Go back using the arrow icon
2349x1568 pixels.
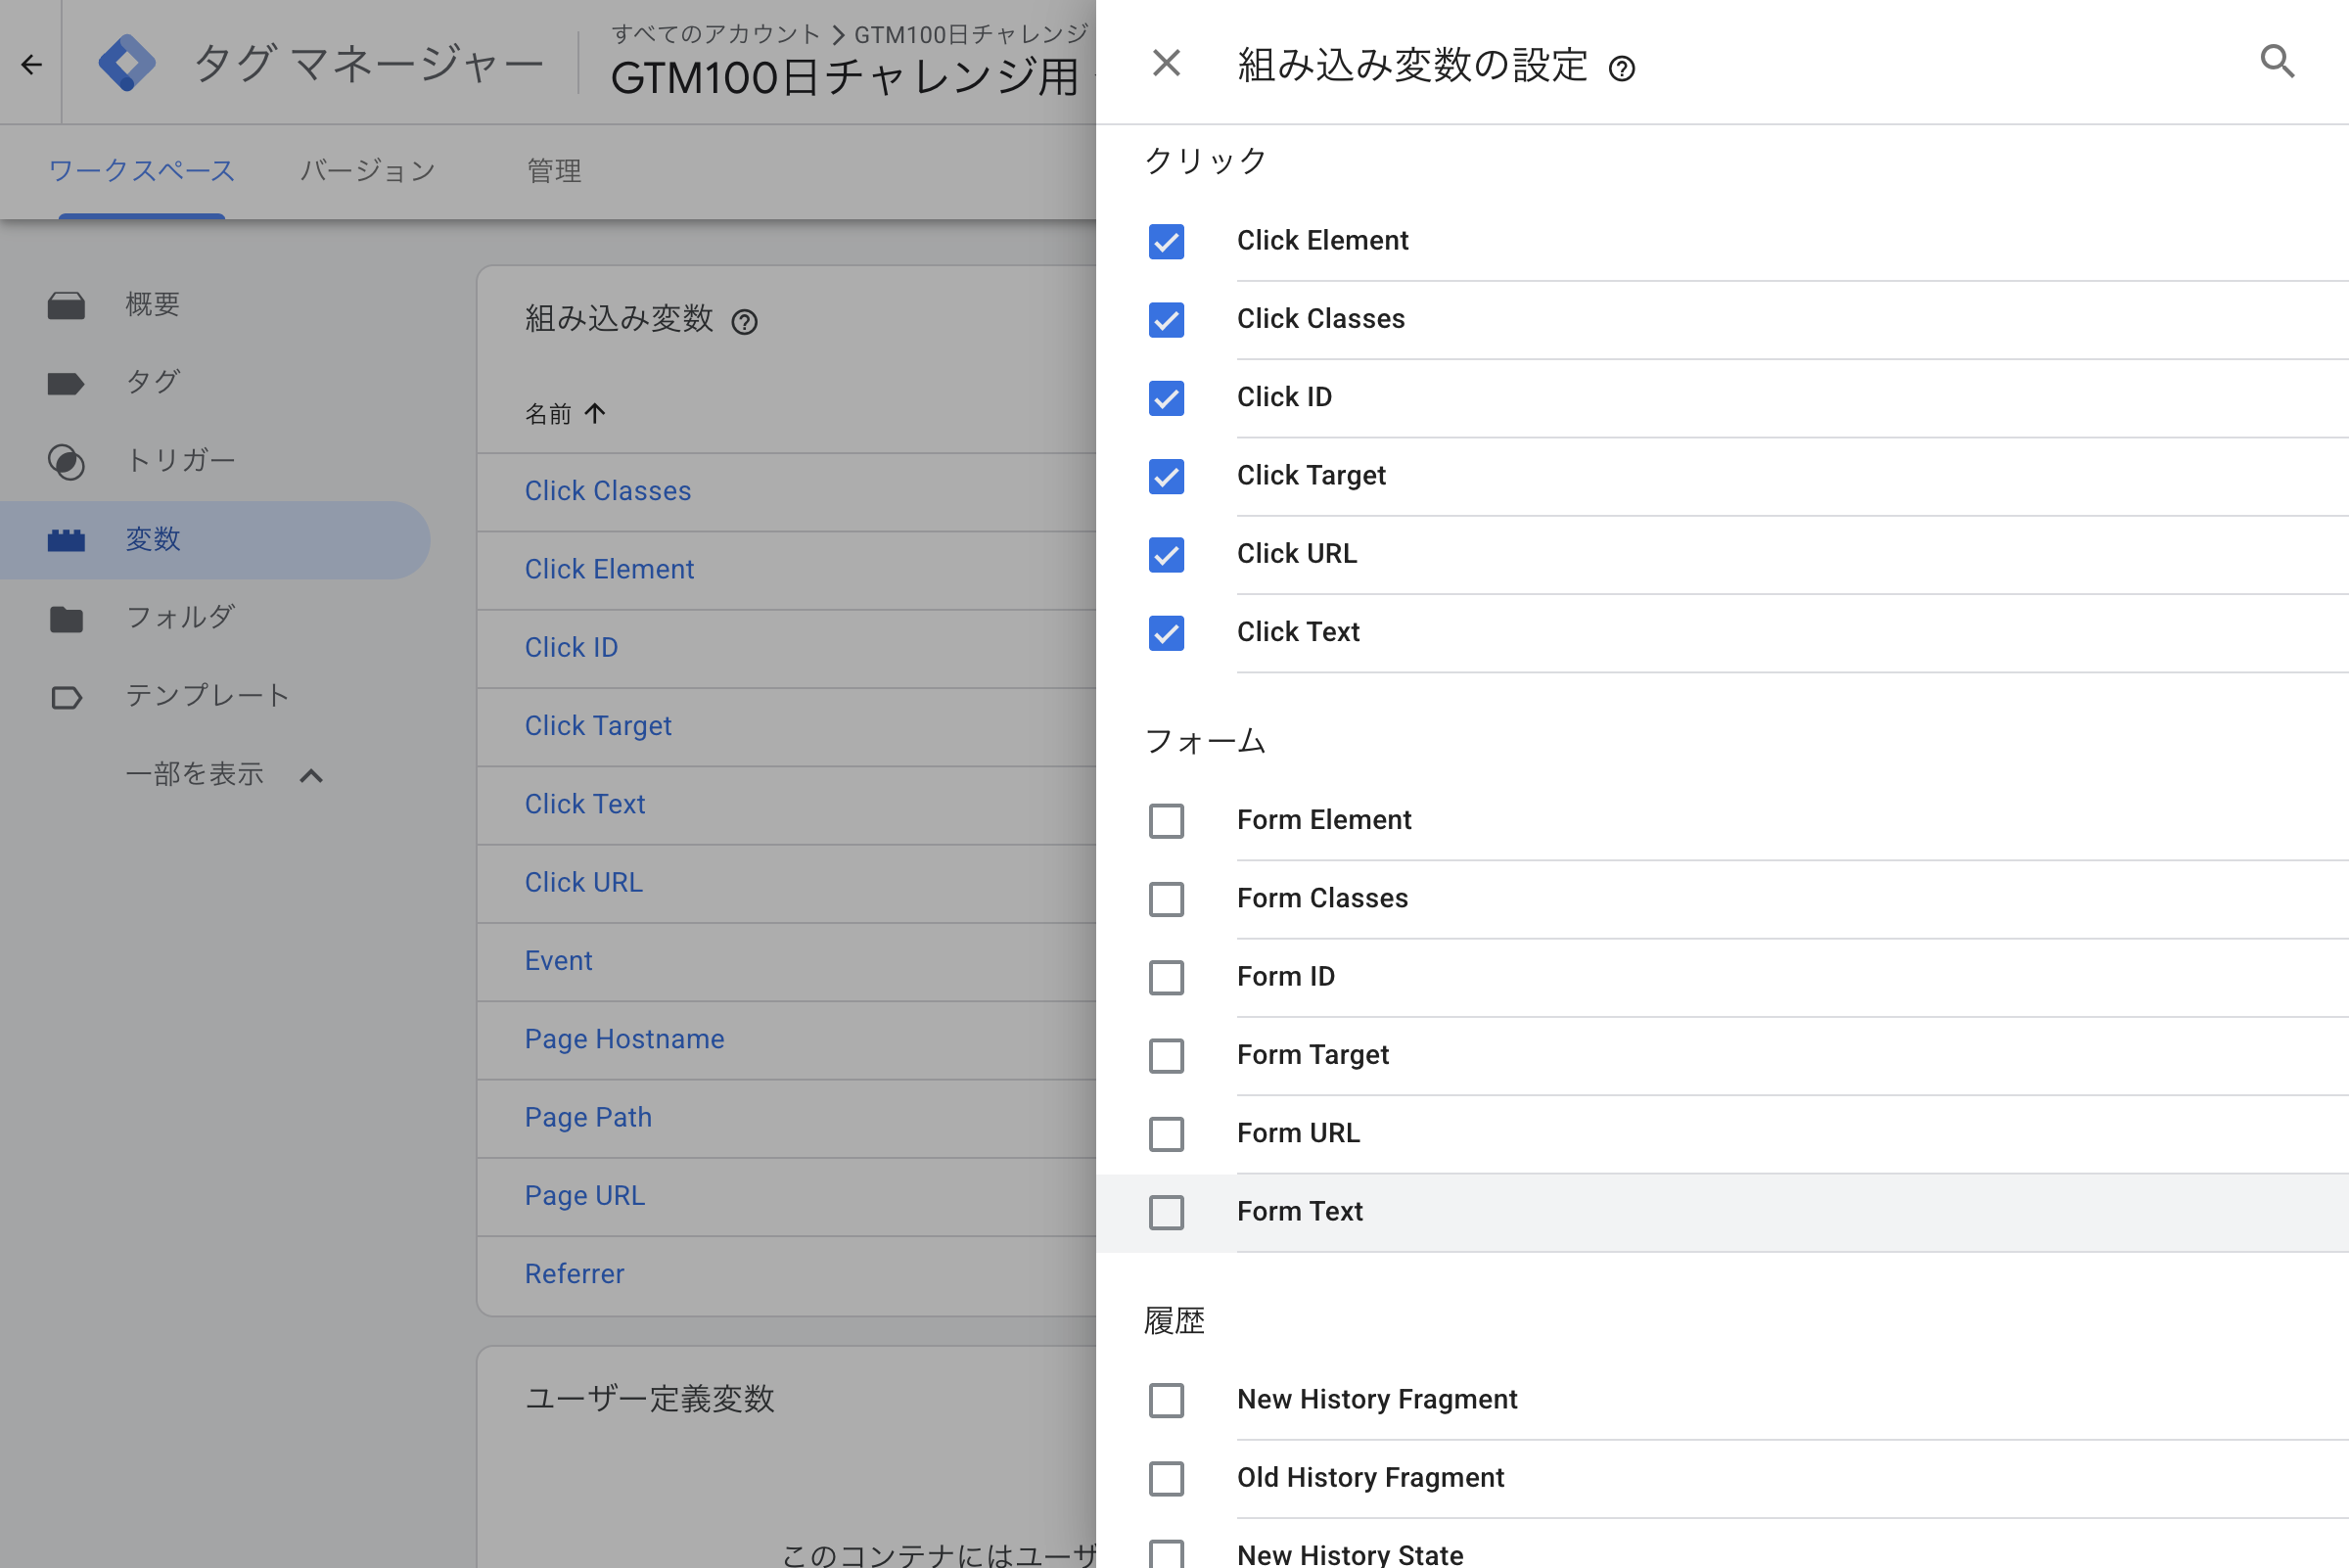click(31, 65)
